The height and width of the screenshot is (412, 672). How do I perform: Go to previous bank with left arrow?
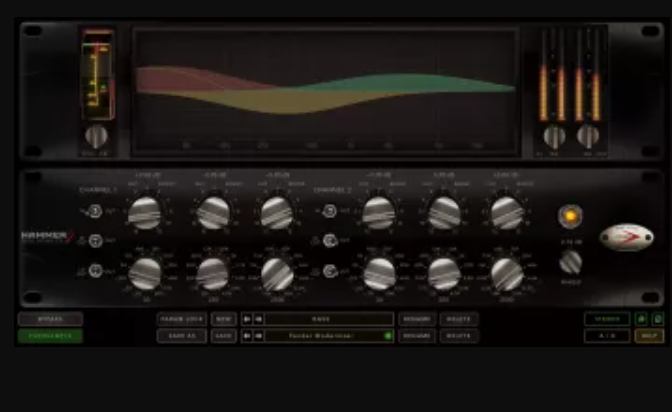tap(247, 319)
